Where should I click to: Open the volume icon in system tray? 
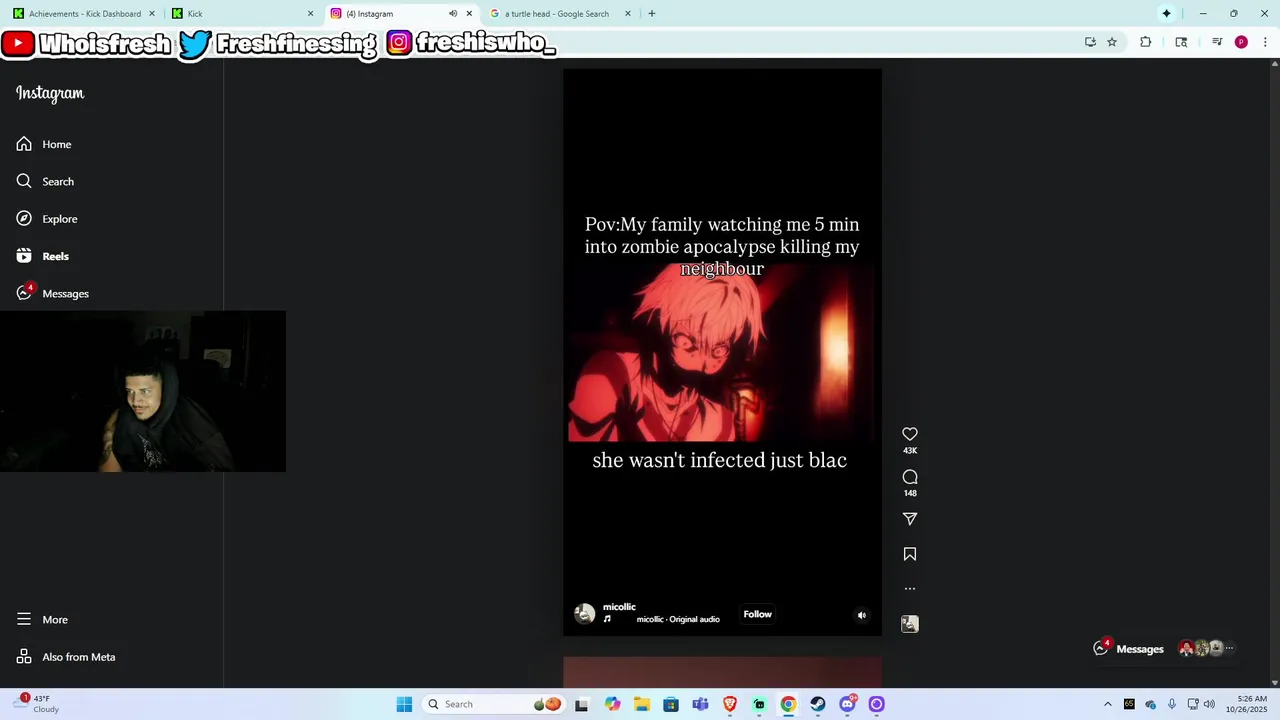[x=1209, y=704]
